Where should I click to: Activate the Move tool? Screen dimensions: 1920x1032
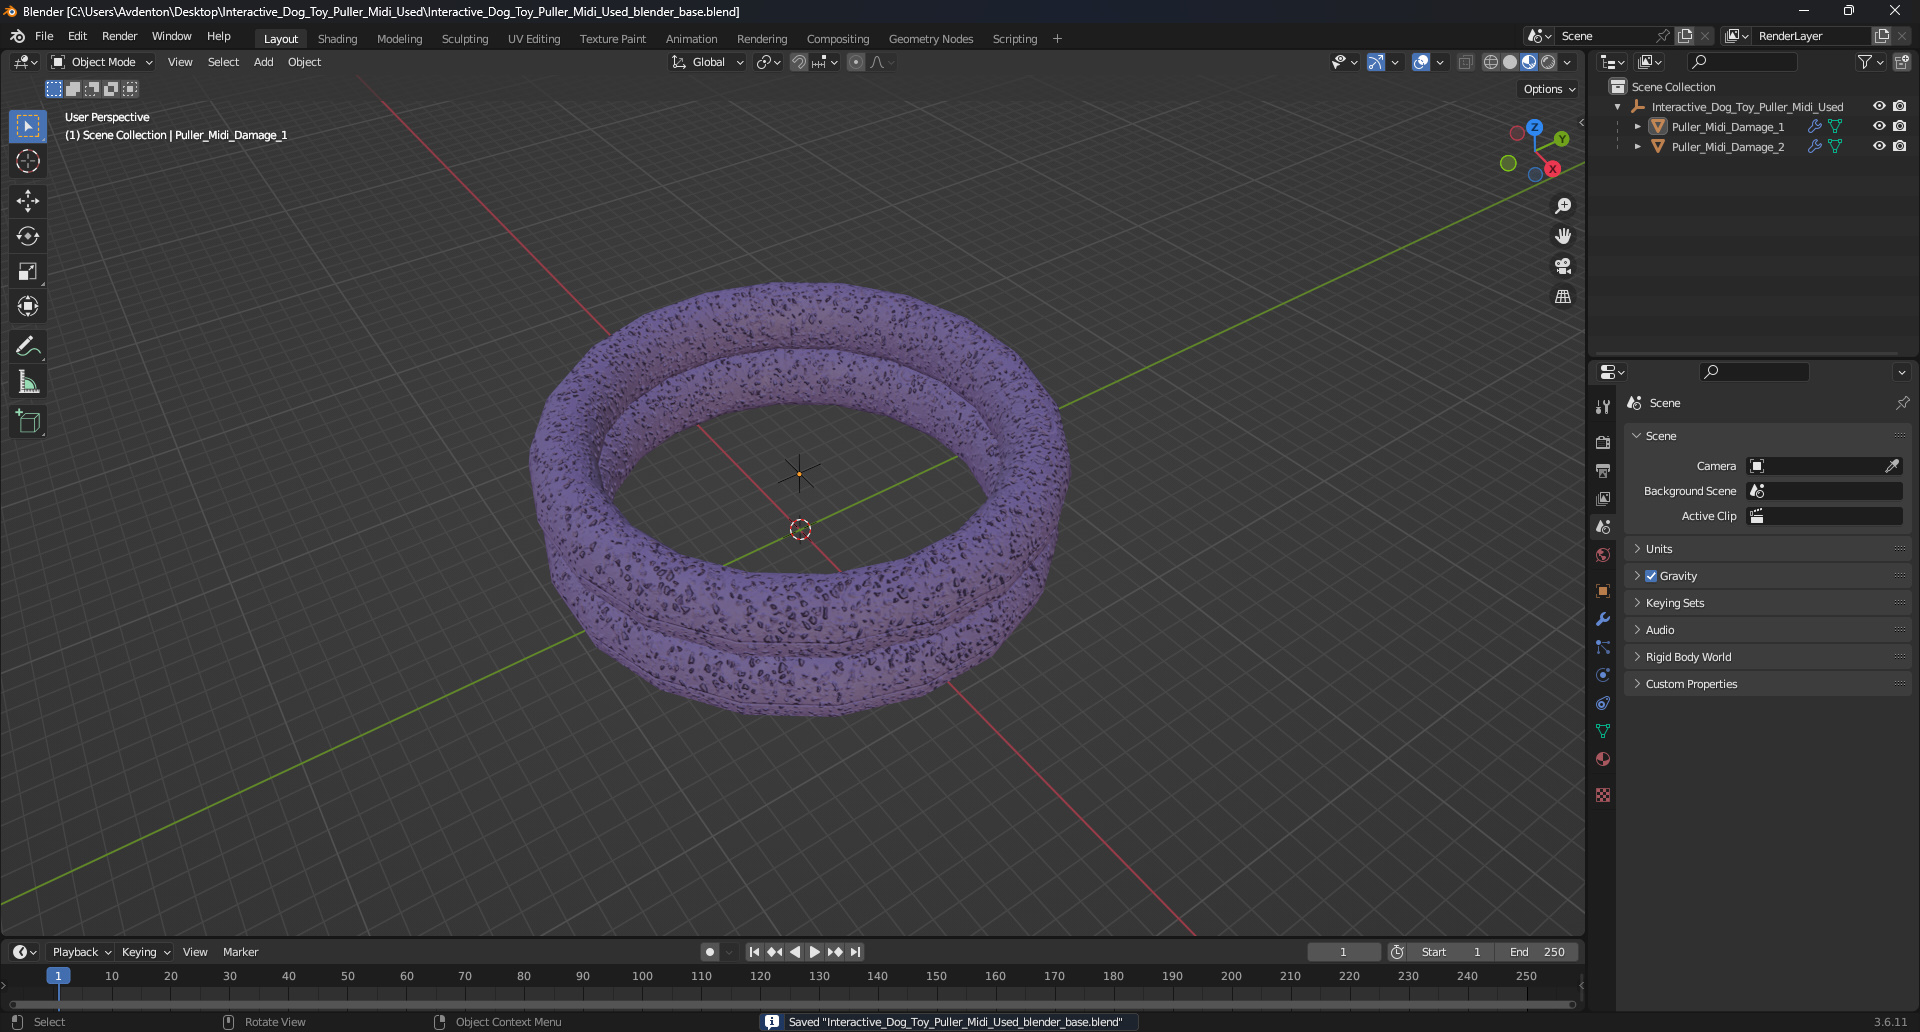click(x=28, y=201)
